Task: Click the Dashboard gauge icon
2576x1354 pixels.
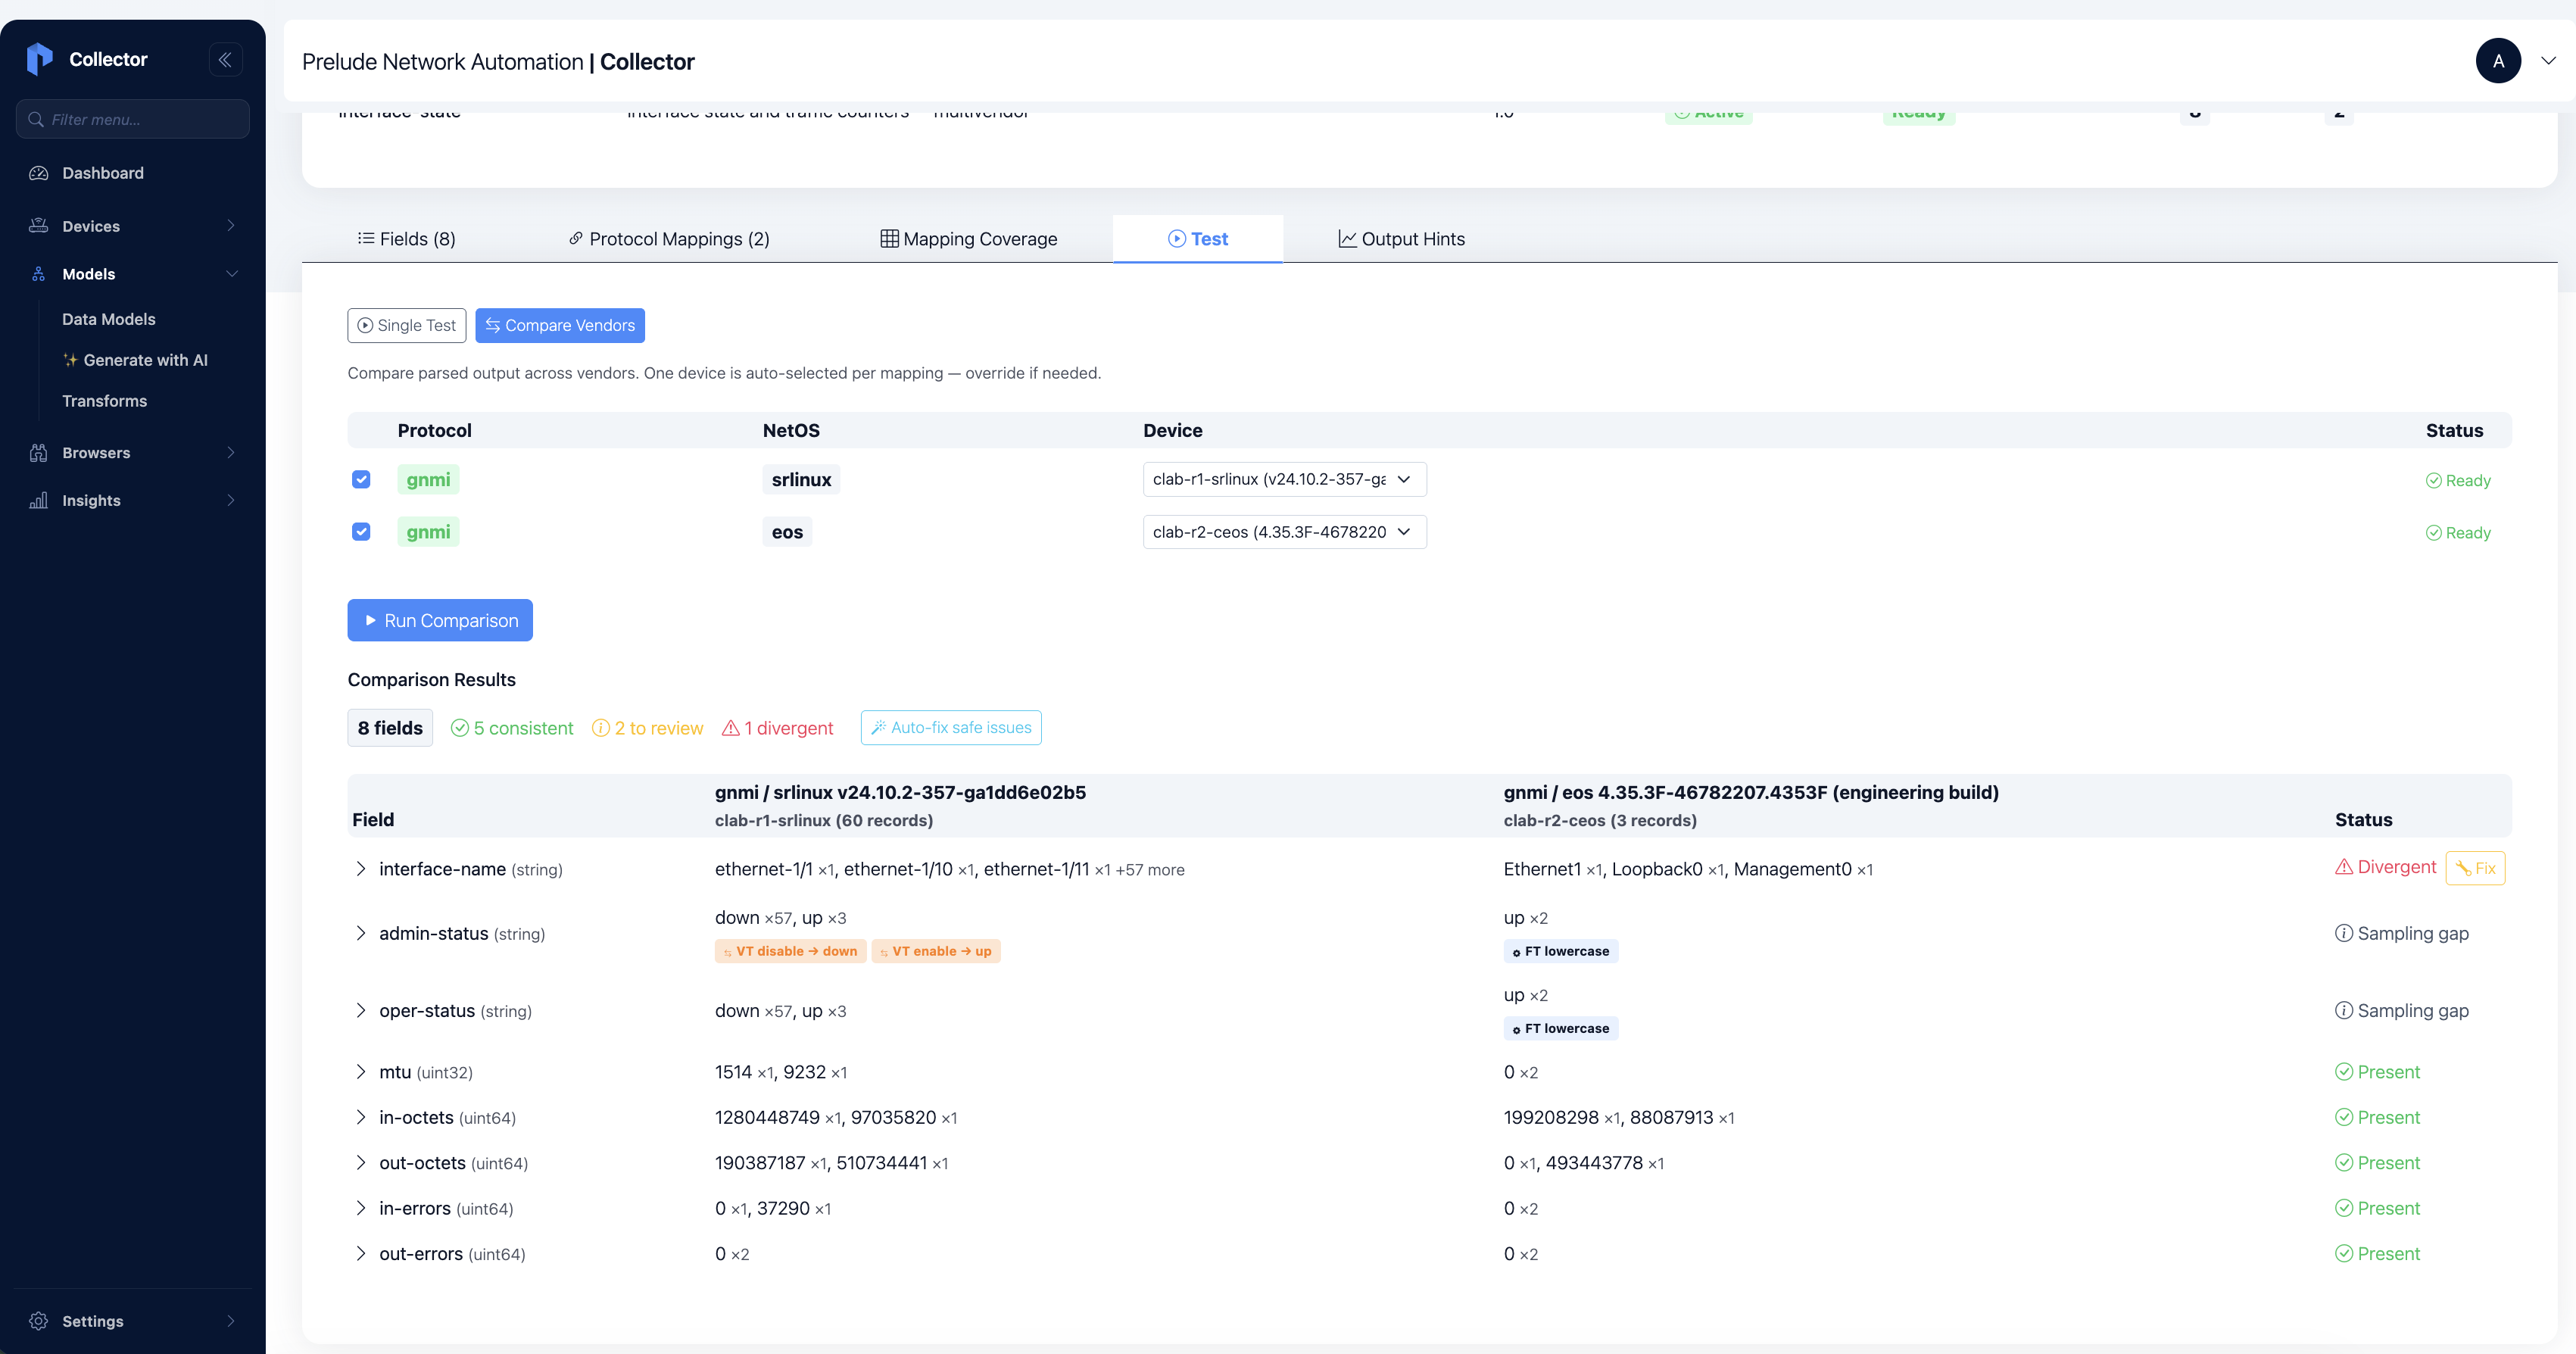Action: point(39,173)
